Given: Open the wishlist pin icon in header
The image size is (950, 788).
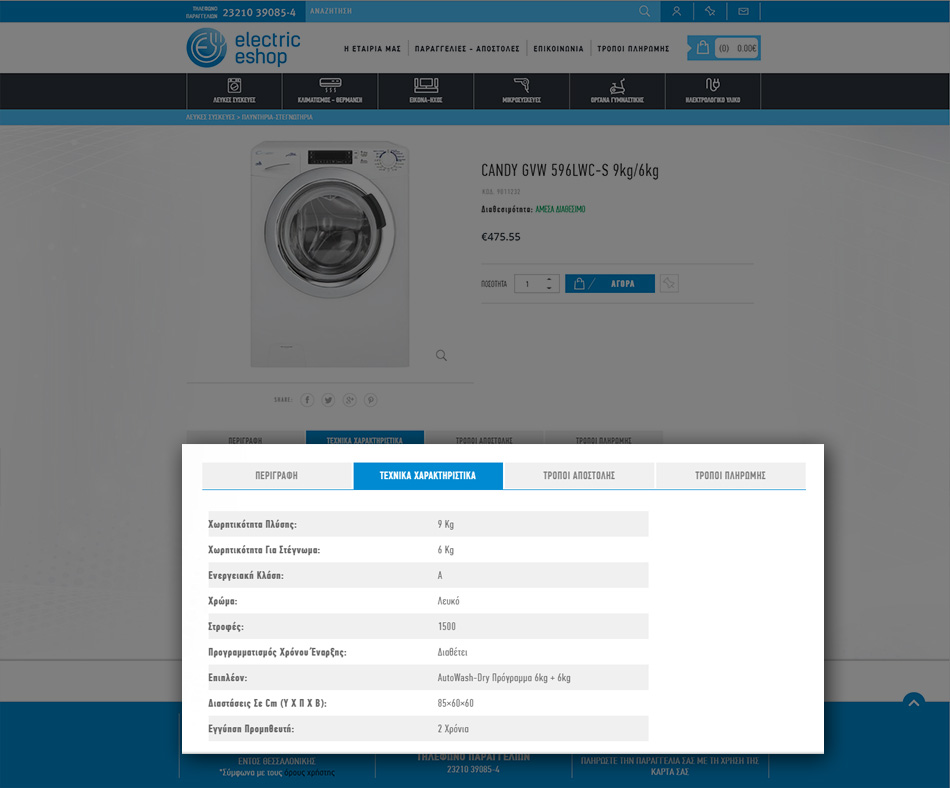Looking at the screenshot, I should [710, 11].
